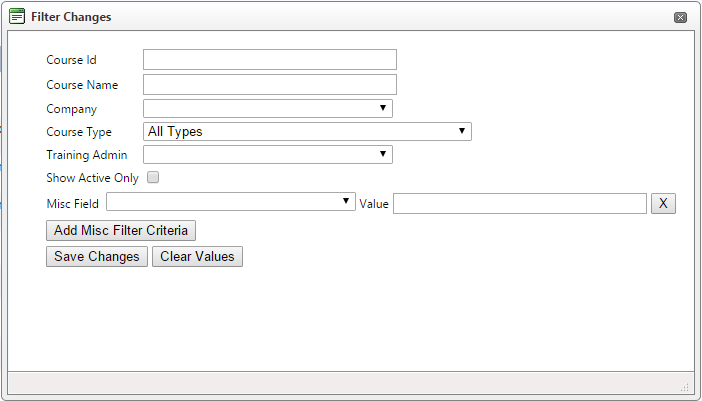
Task: Open the Company dropdown
Action: coord(268,108)
